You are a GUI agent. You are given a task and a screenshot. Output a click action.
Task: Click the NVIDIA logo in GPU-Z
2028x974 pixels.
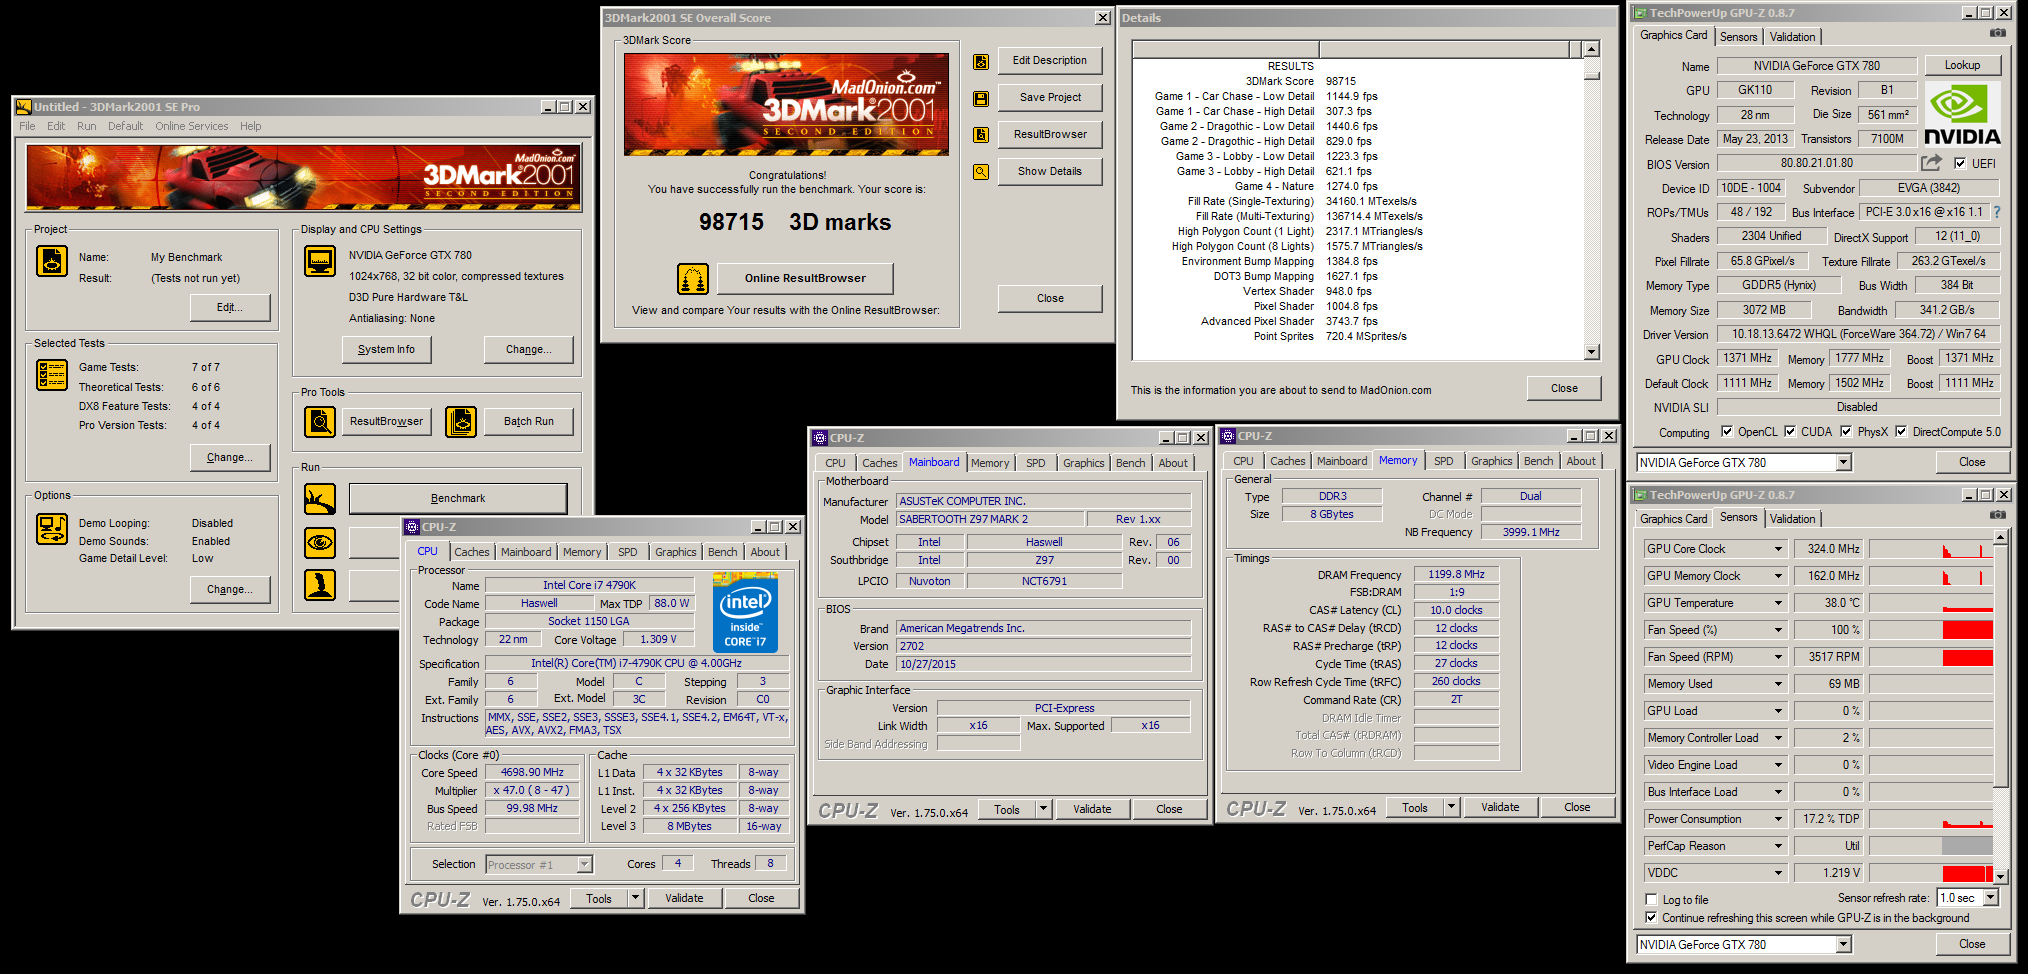pyautogui.click(x=1962, y=113)
